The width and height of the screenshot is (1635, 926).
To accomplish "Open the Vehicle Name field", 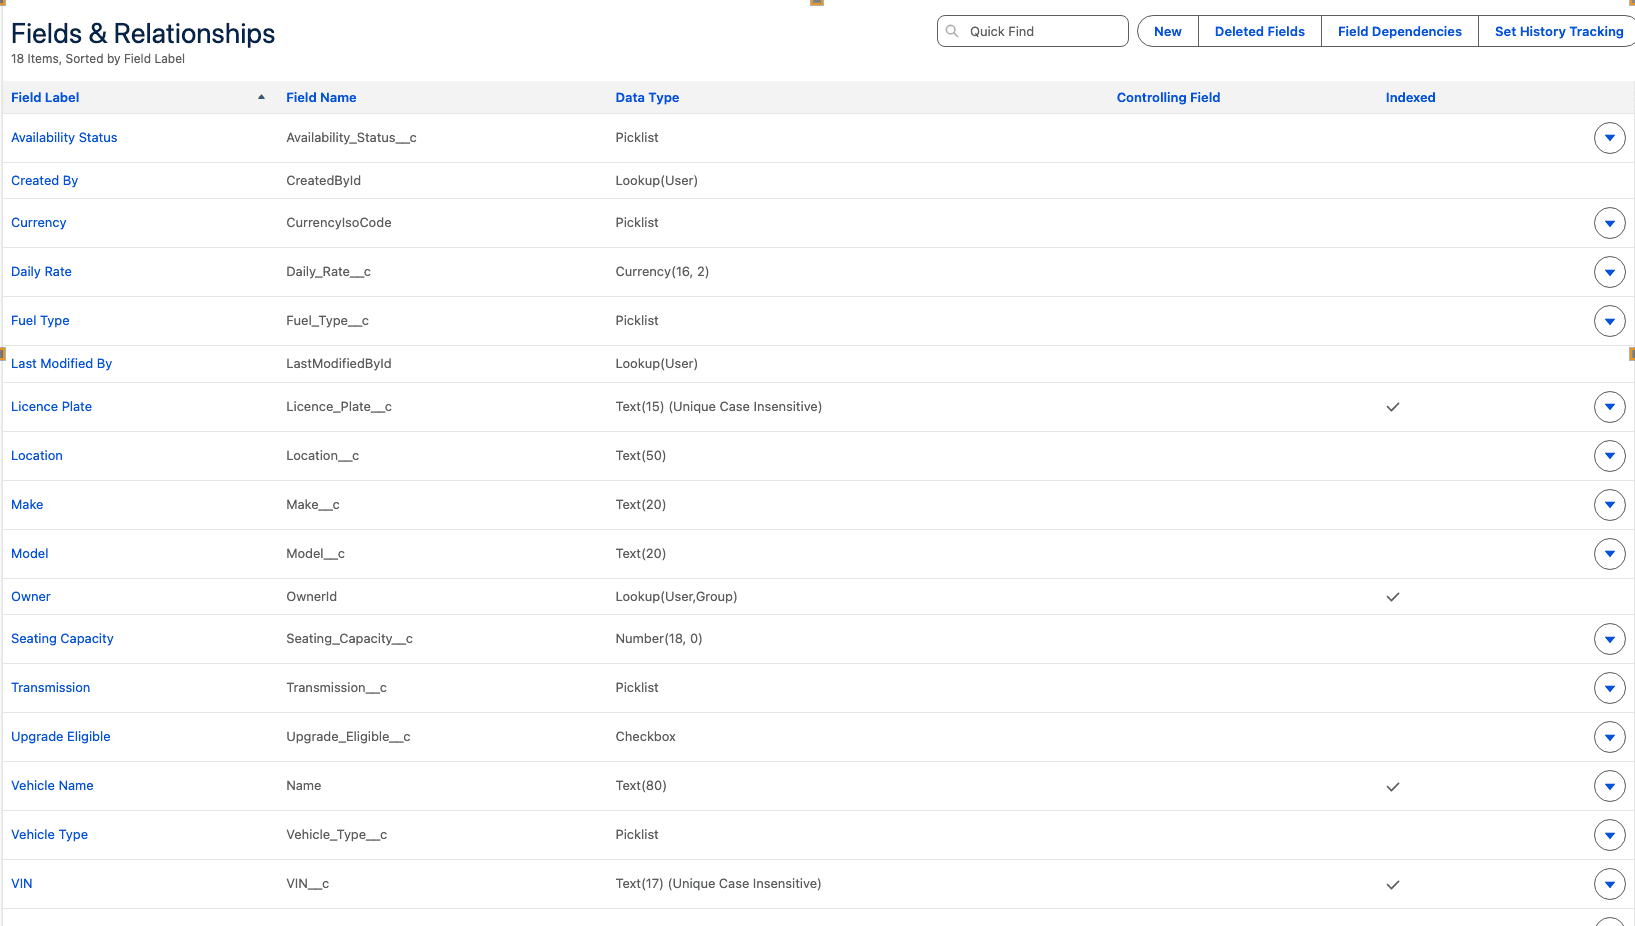I will click(x=52, y=786).
